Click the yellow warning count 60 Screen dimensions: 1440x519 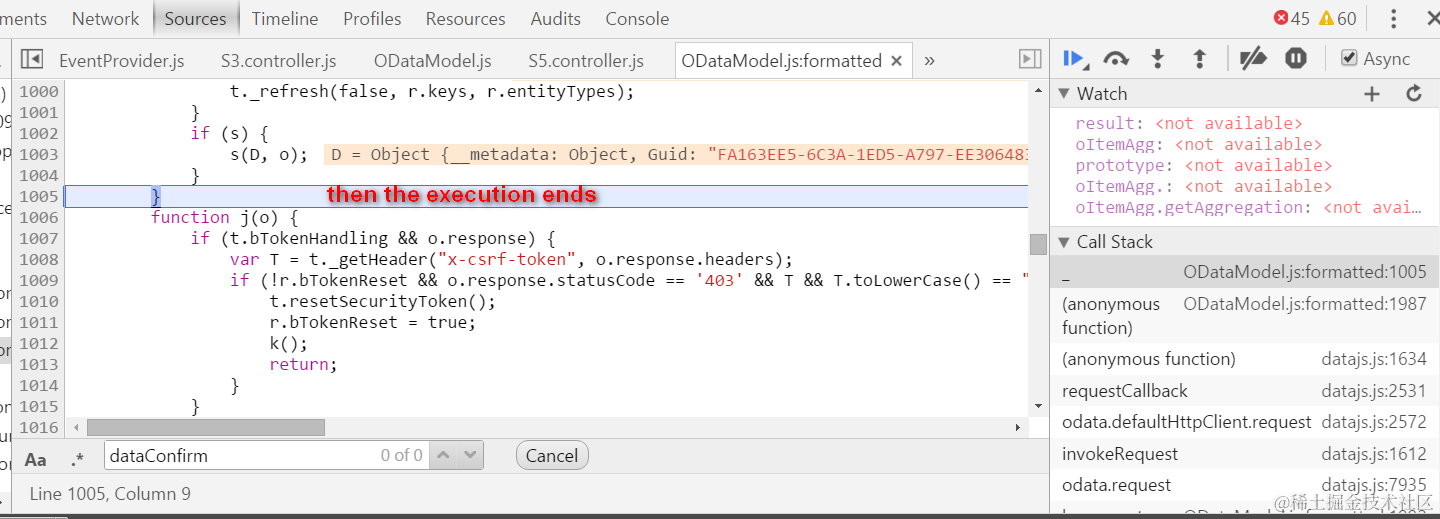1338,19
